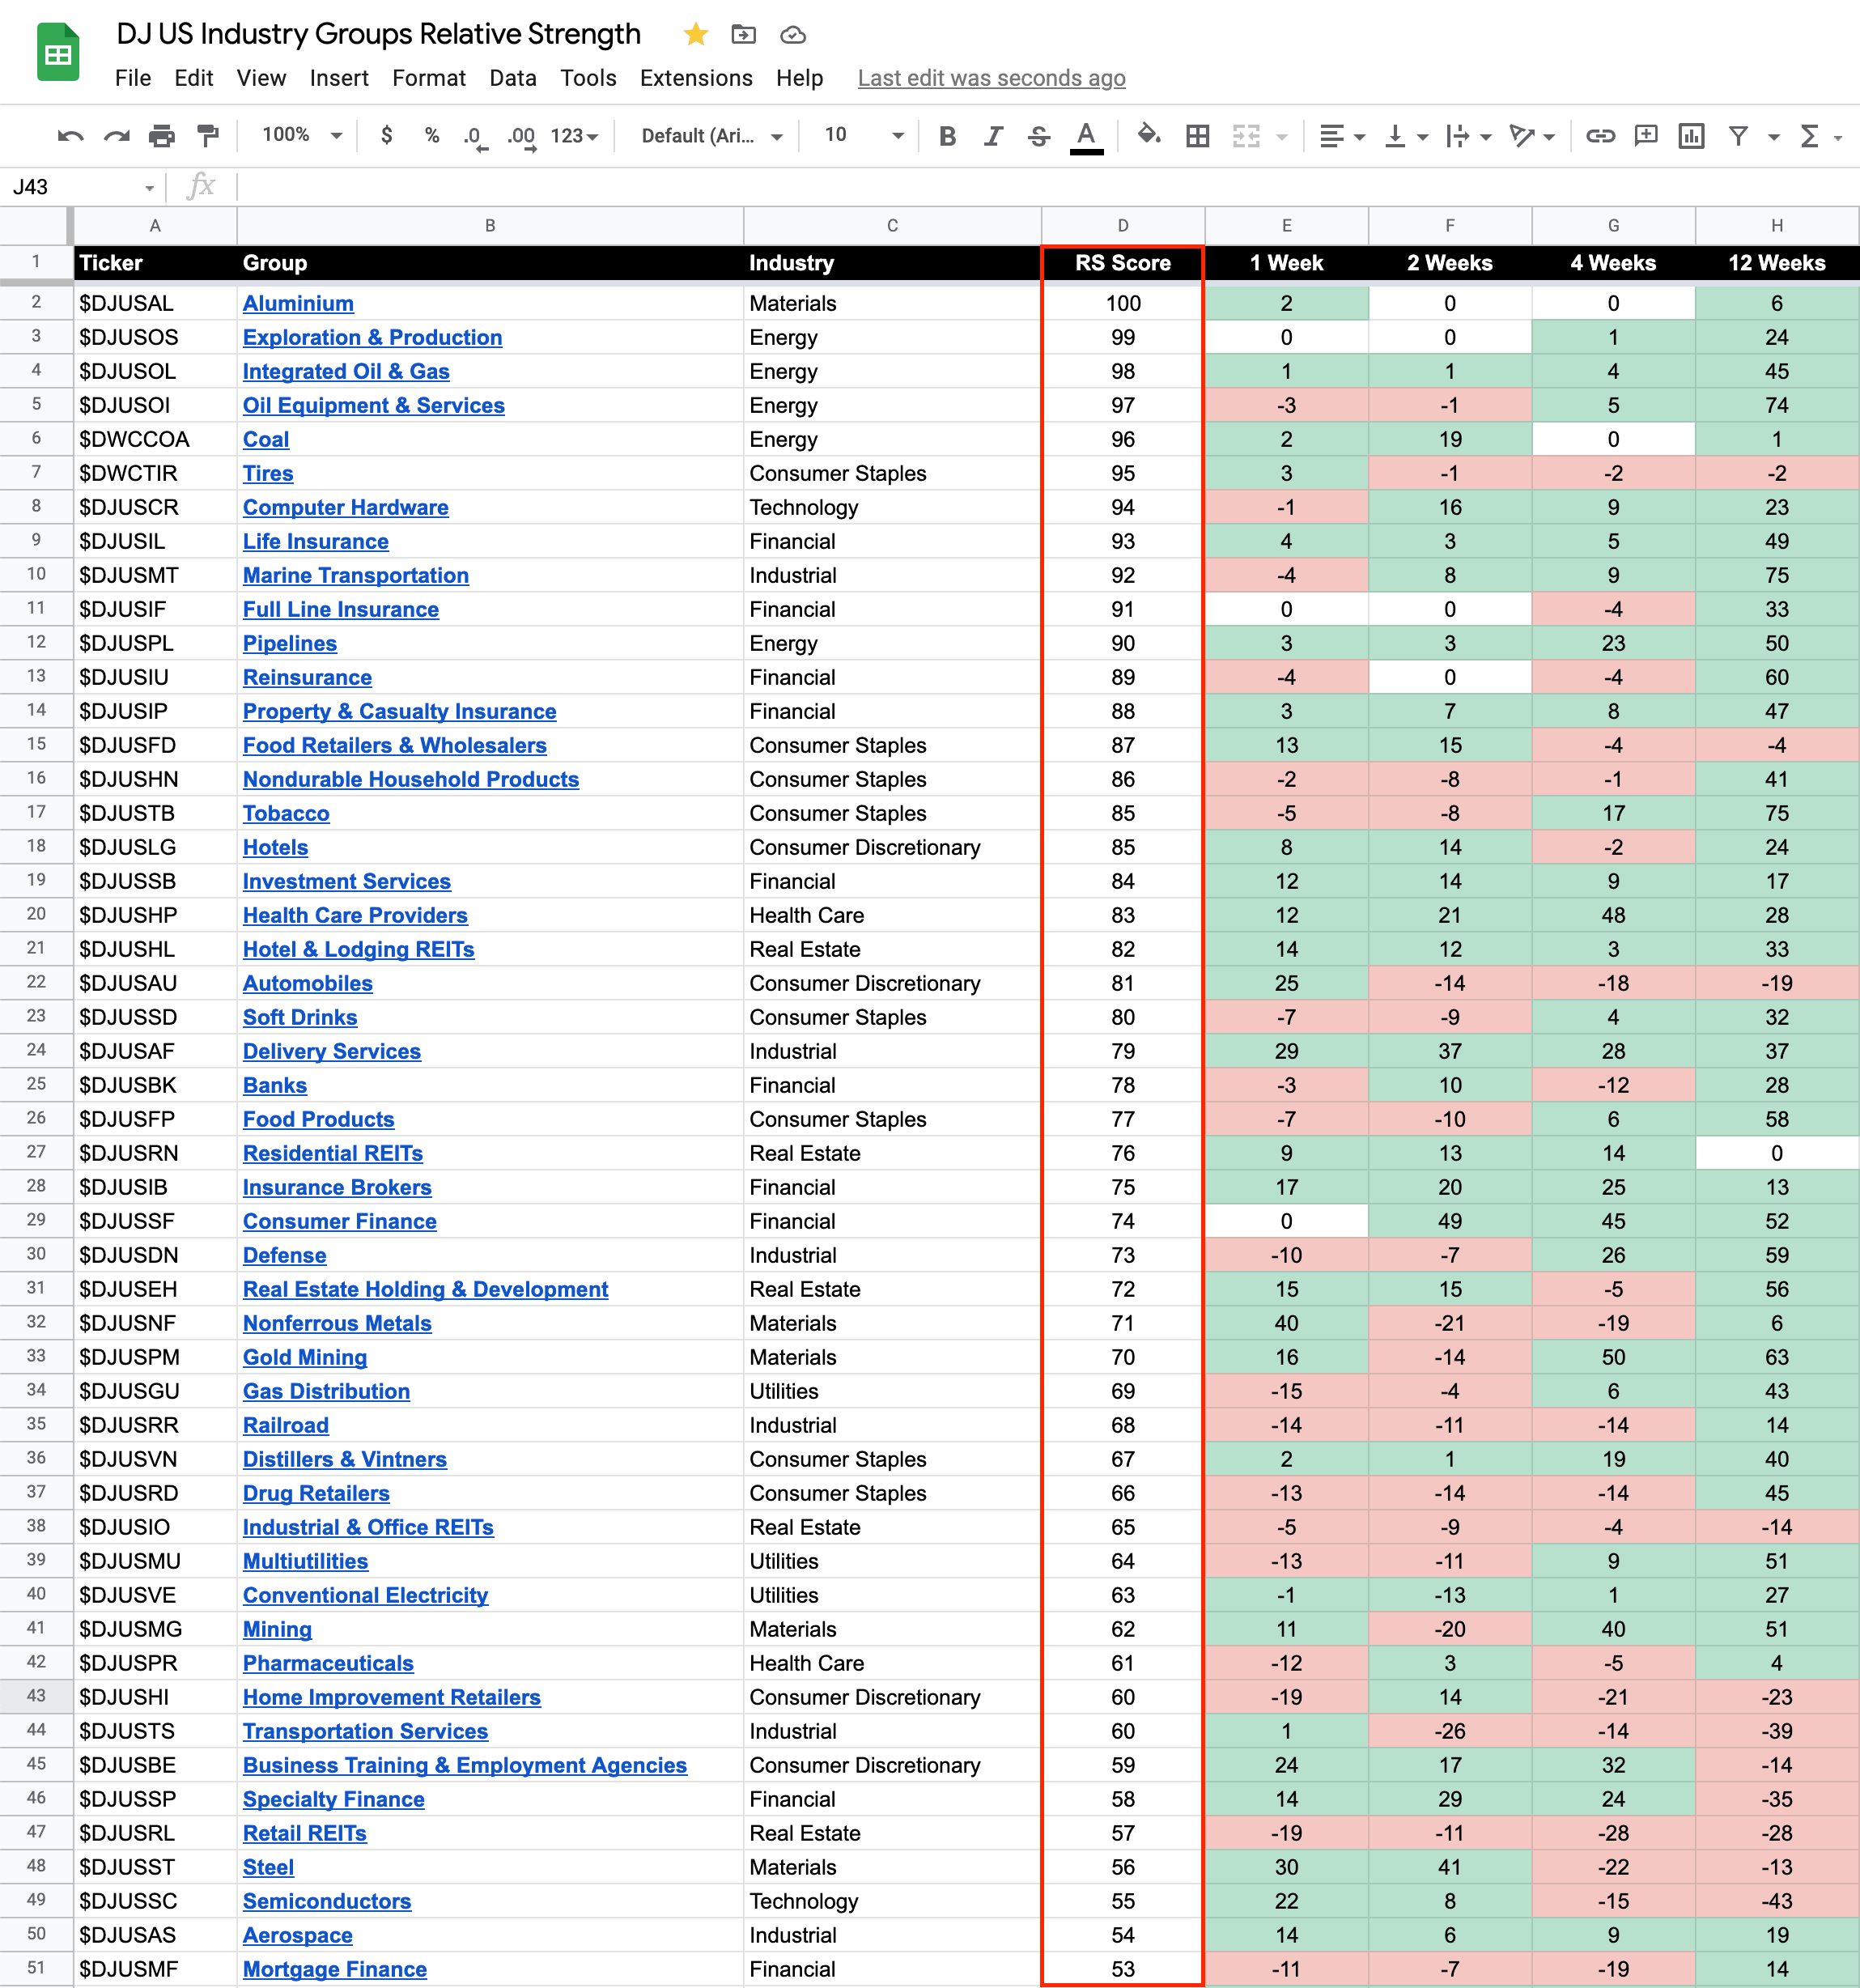The height and width of the screenshot is (1988, 1860).
Task: Click the Insert link icon
Action: (x=1600, y=136)
